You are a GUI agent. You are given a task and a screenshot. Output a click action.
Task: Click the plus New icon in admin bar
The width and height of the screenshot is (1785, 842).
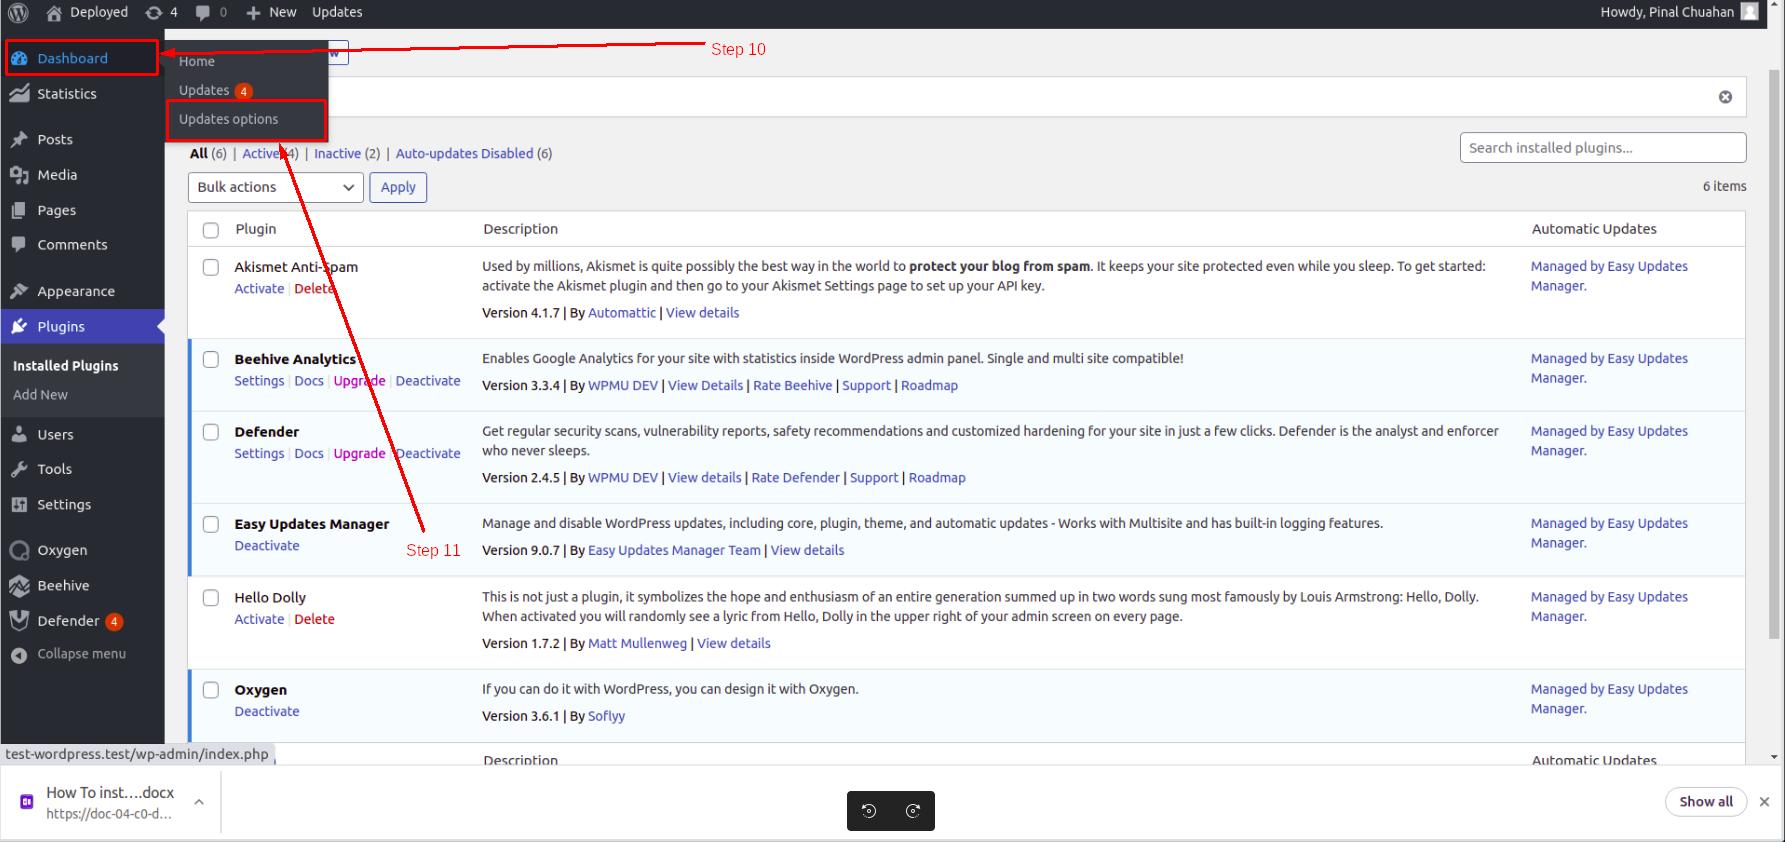253,12
